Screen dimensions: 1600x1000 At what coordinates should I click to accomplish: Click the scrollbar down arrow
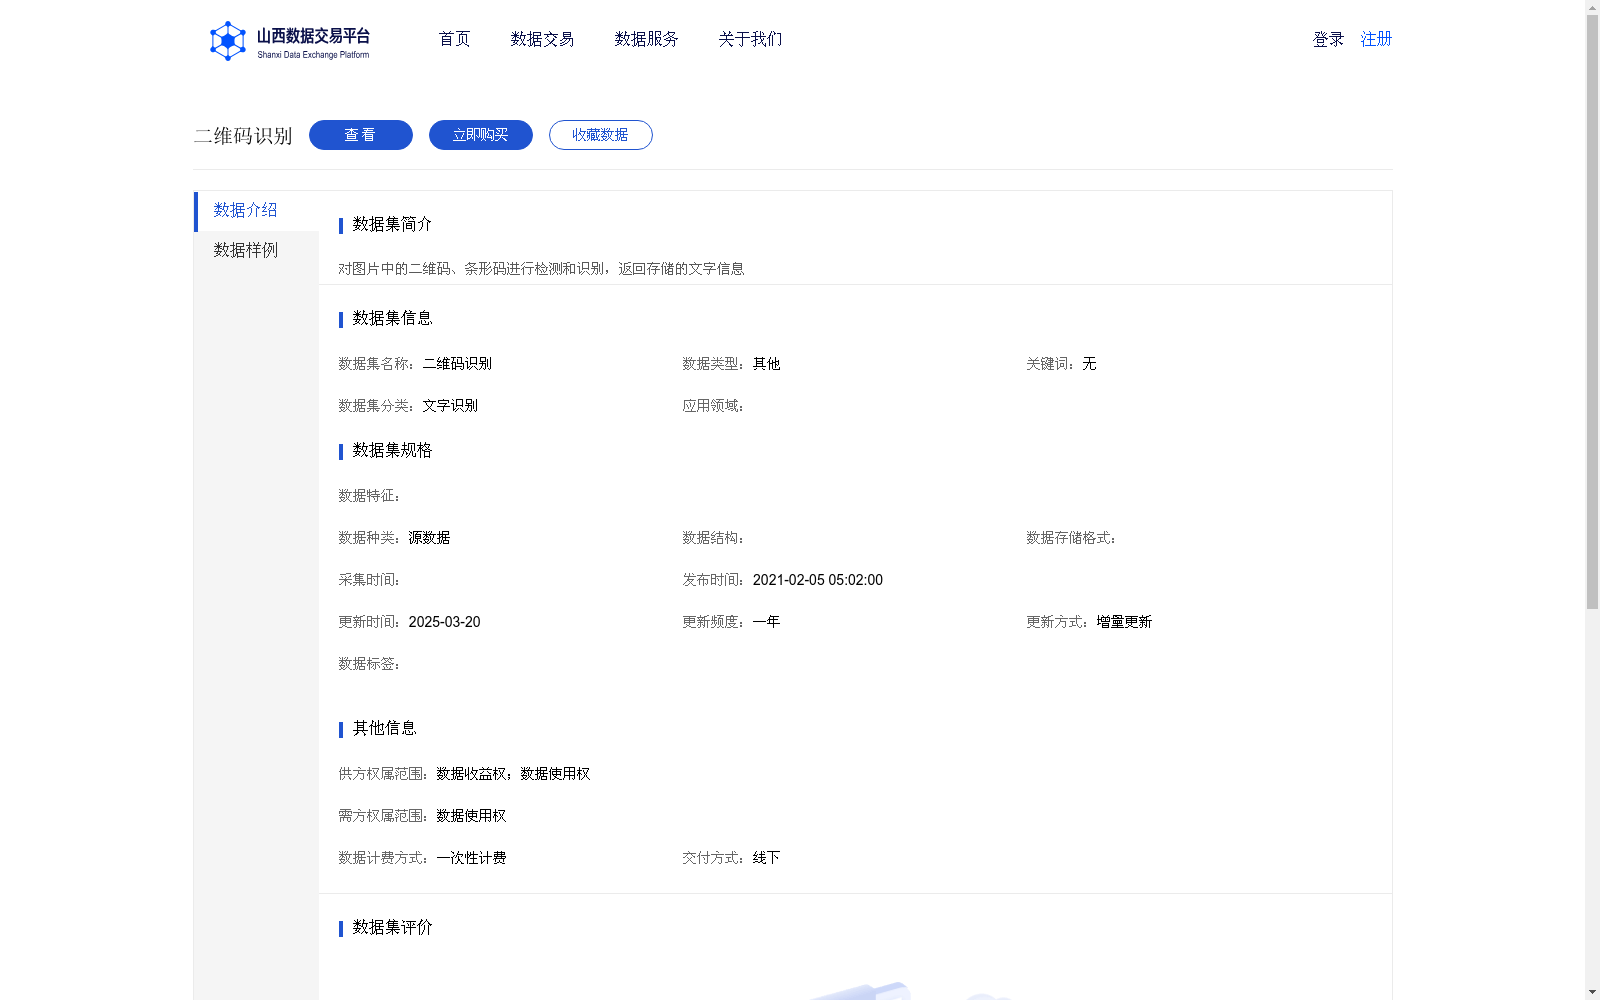pos(1592,993)
